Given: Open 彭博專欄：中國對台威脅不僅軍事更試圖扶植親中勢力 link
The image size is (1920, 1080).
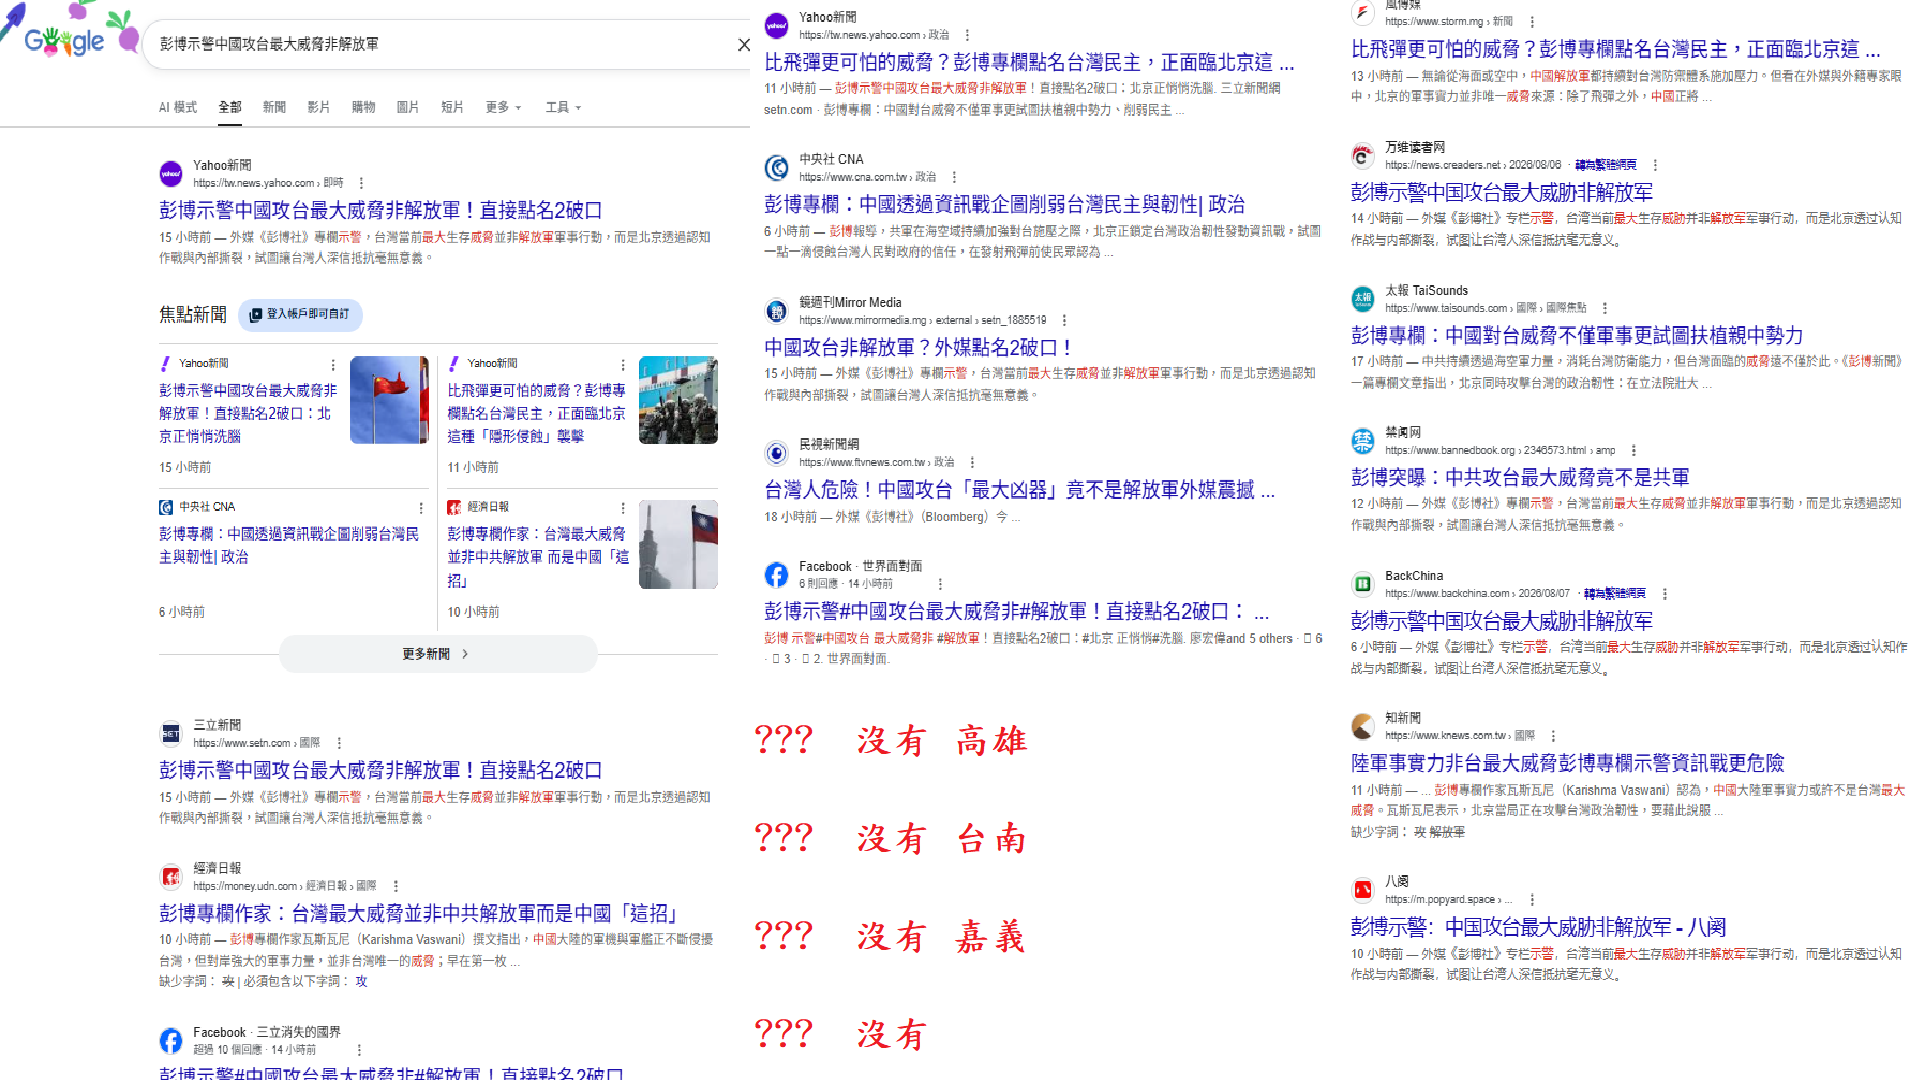Looking at the screenshot, I should point(1577,336).
